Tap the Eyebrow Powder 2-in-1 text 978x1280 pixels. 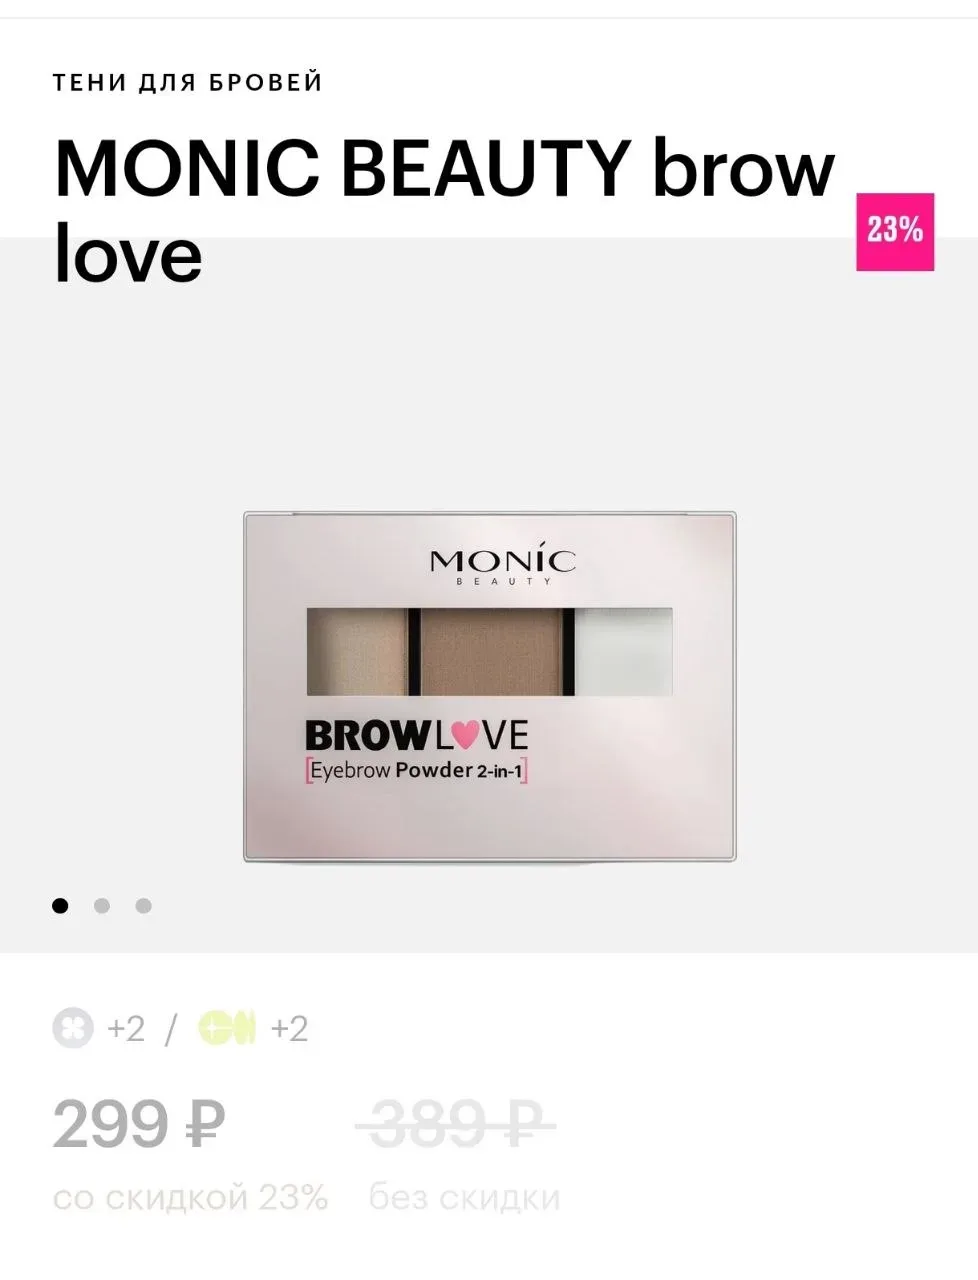click(x=416, y=771)
